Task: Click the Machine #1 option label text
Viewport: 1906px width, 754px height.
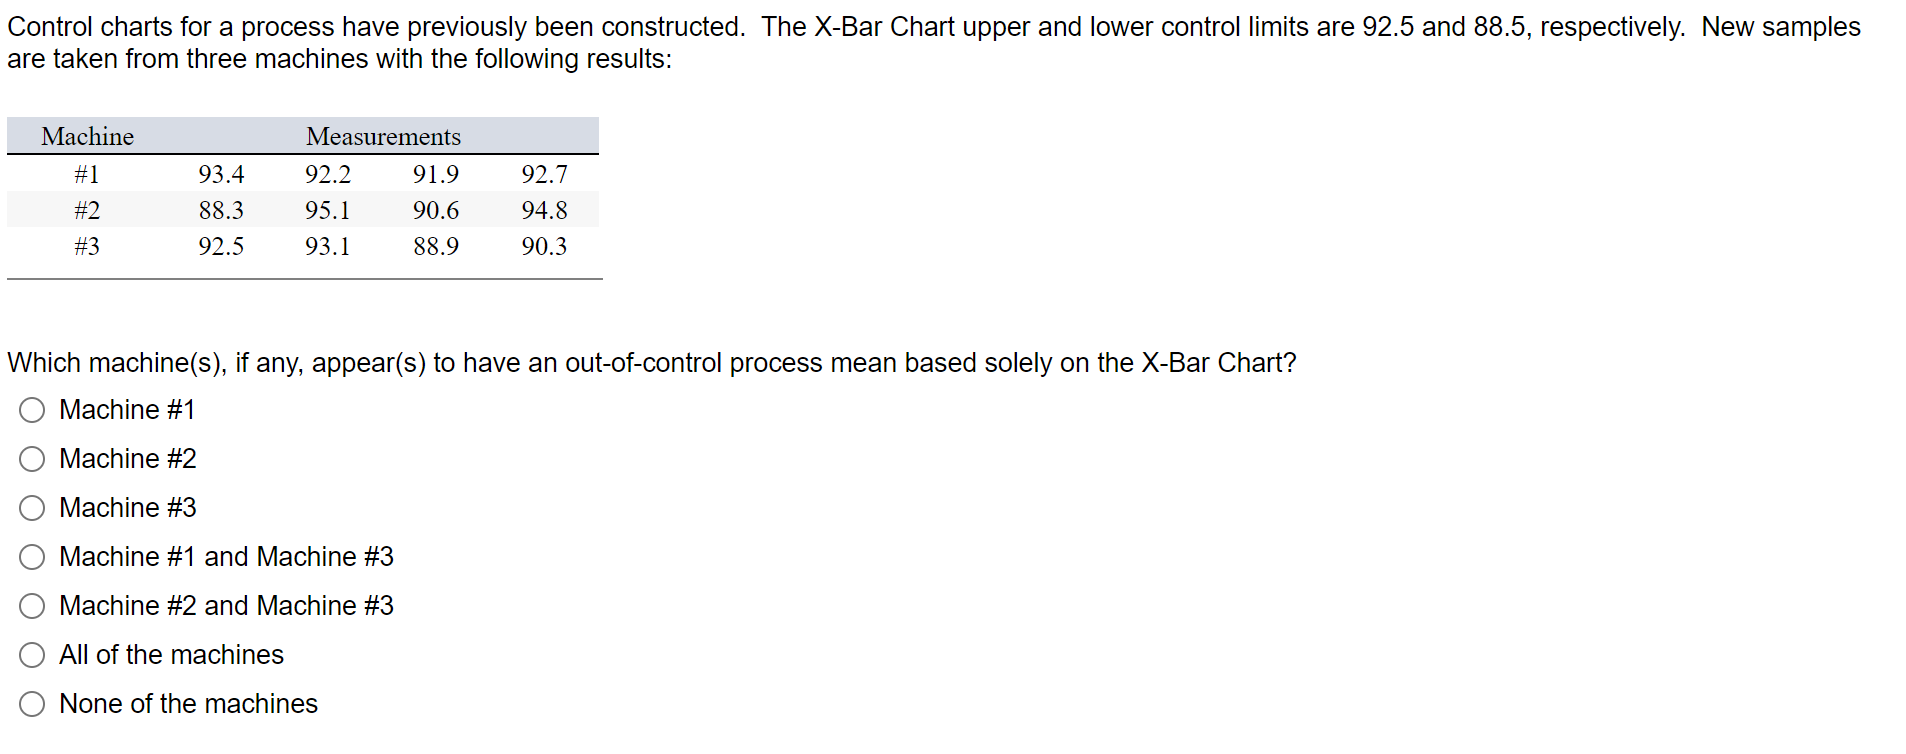Action: 127,410
